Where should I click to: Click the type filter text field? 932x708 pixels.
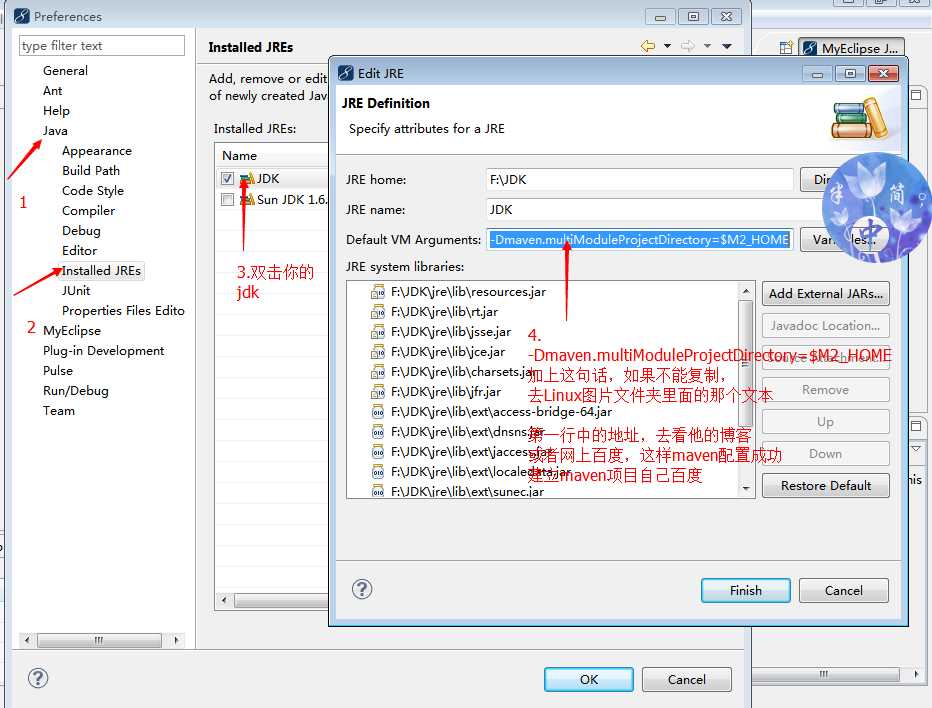pyautogui.click(x=102, y=46)
